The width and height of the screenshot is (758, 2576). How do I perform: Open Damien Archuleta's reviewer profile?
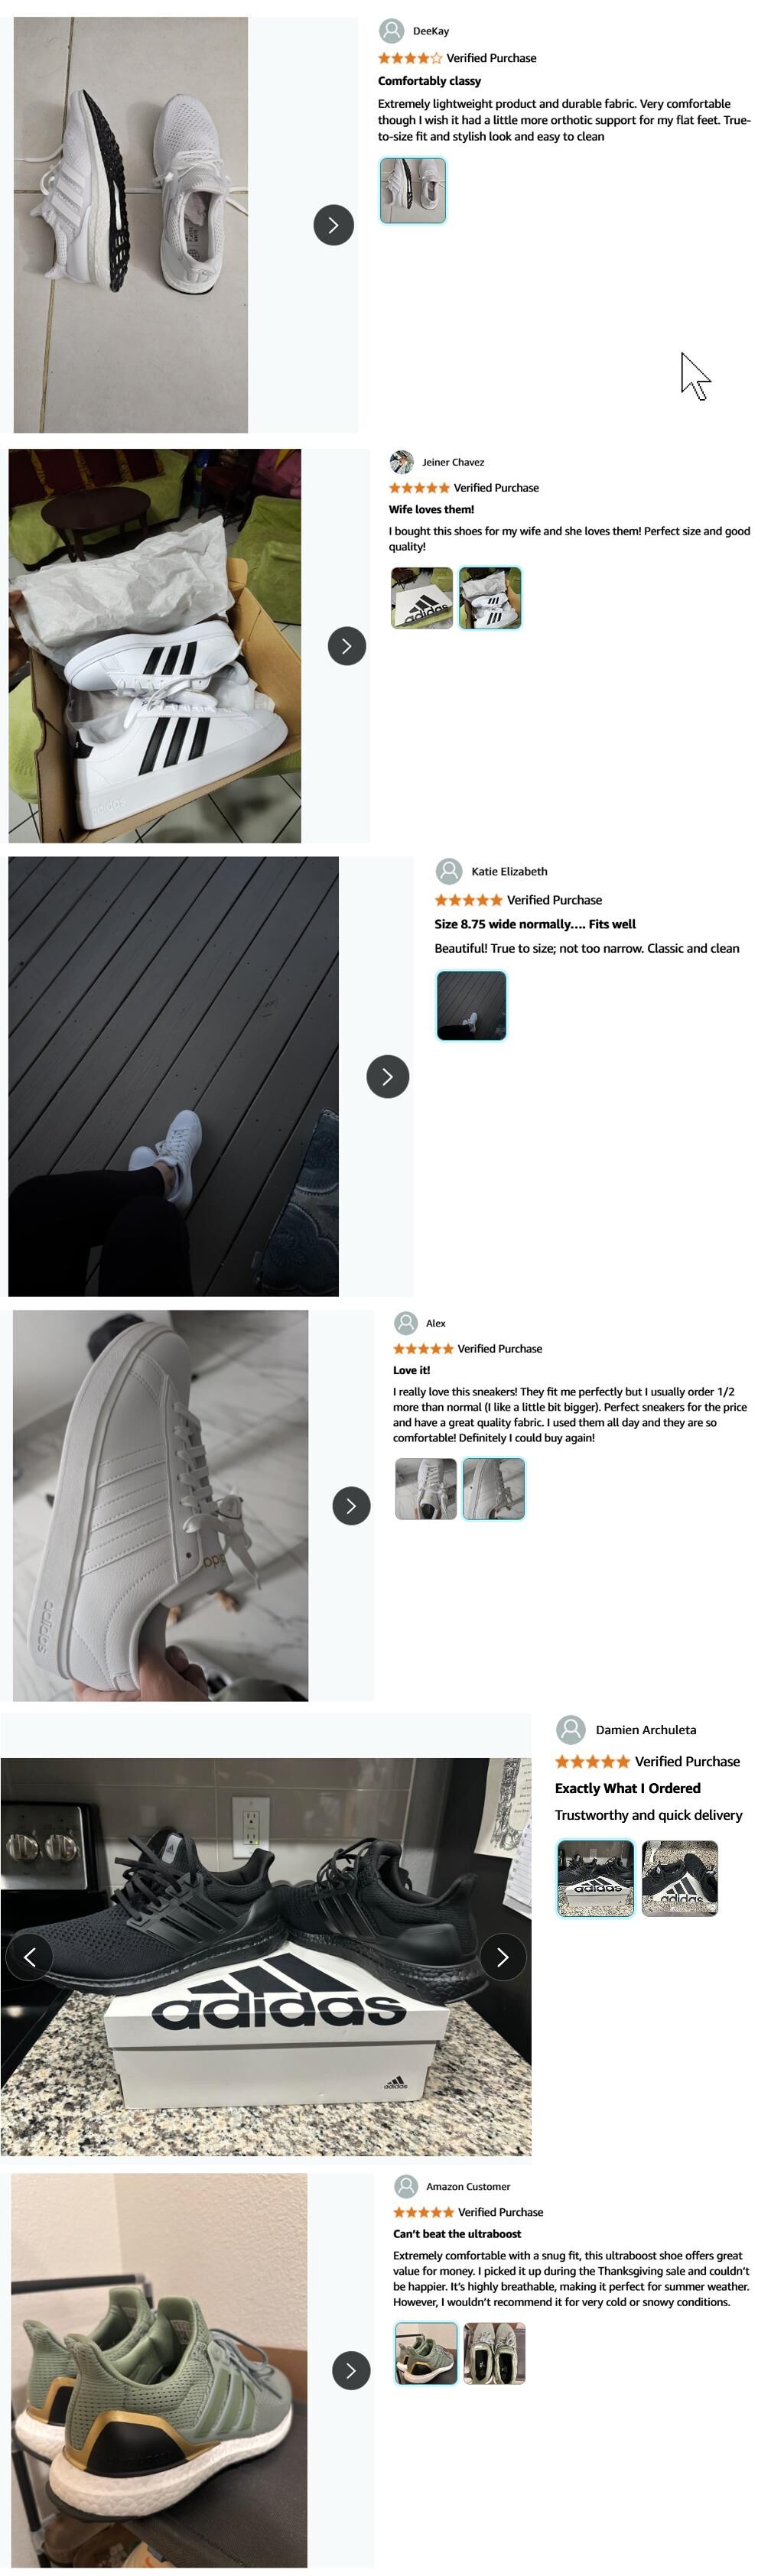pyautogui.click(x=645, y=1729)
